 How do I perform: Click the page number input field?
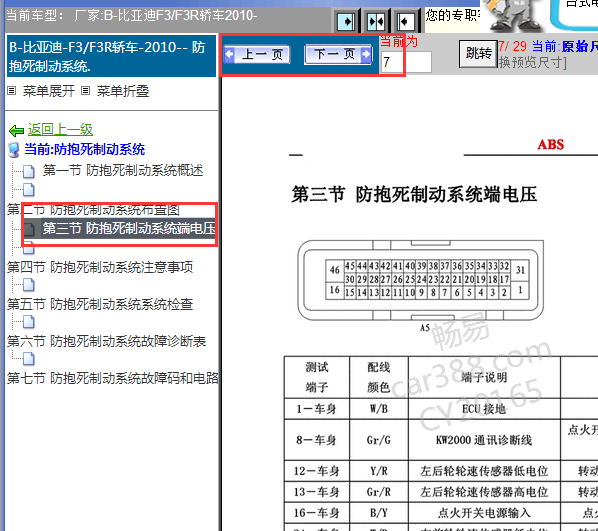[407, 62]
